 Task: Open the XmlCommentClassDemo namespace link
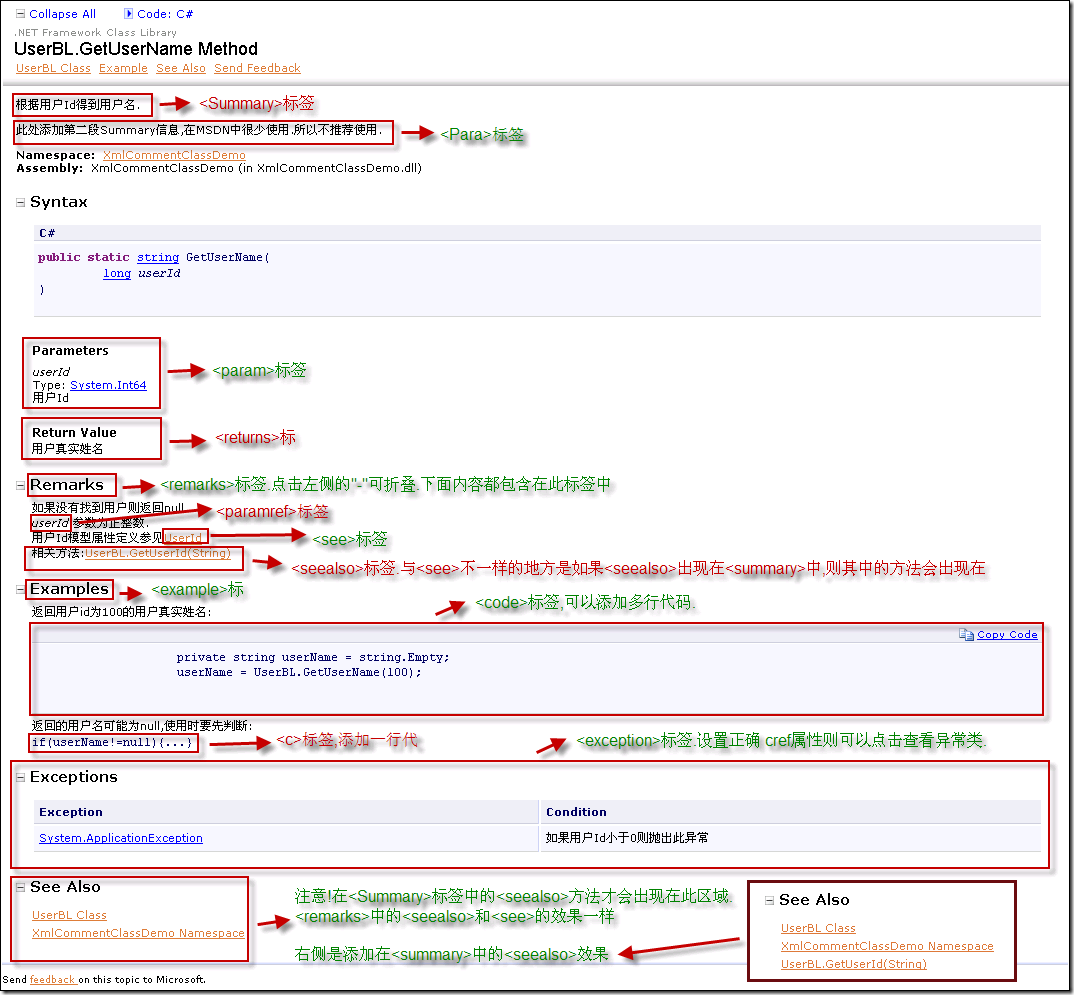point(174,155)
